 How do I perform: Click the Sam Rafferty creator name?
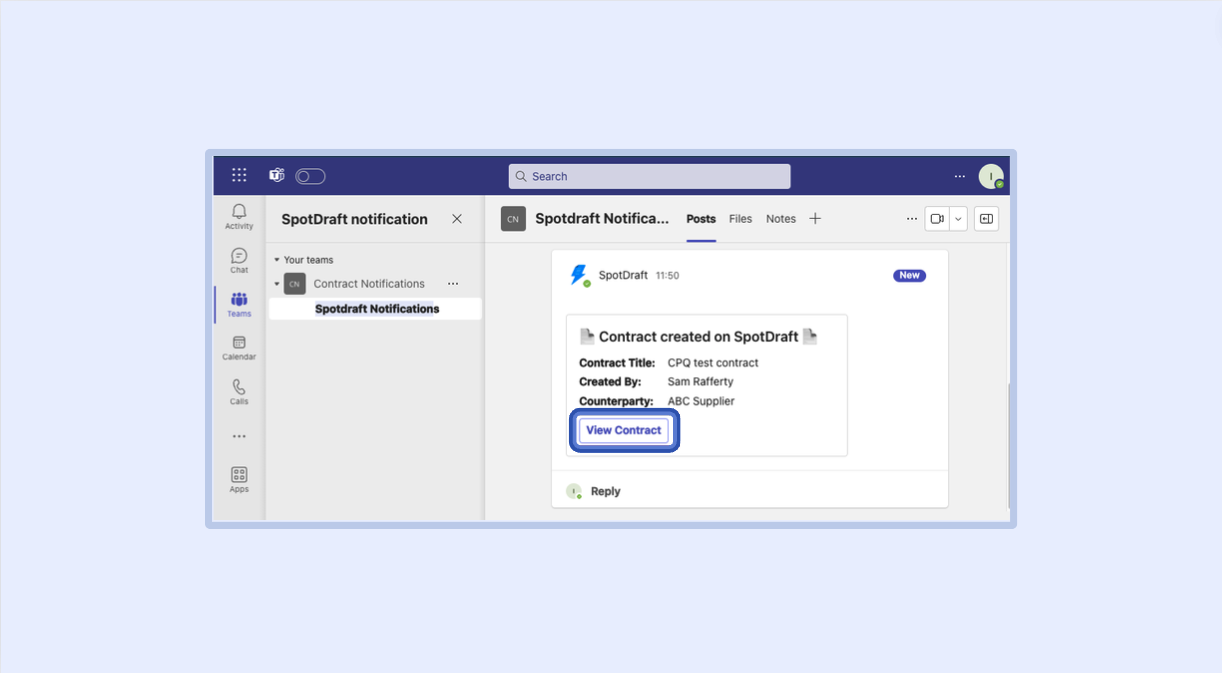click(700, 382)
